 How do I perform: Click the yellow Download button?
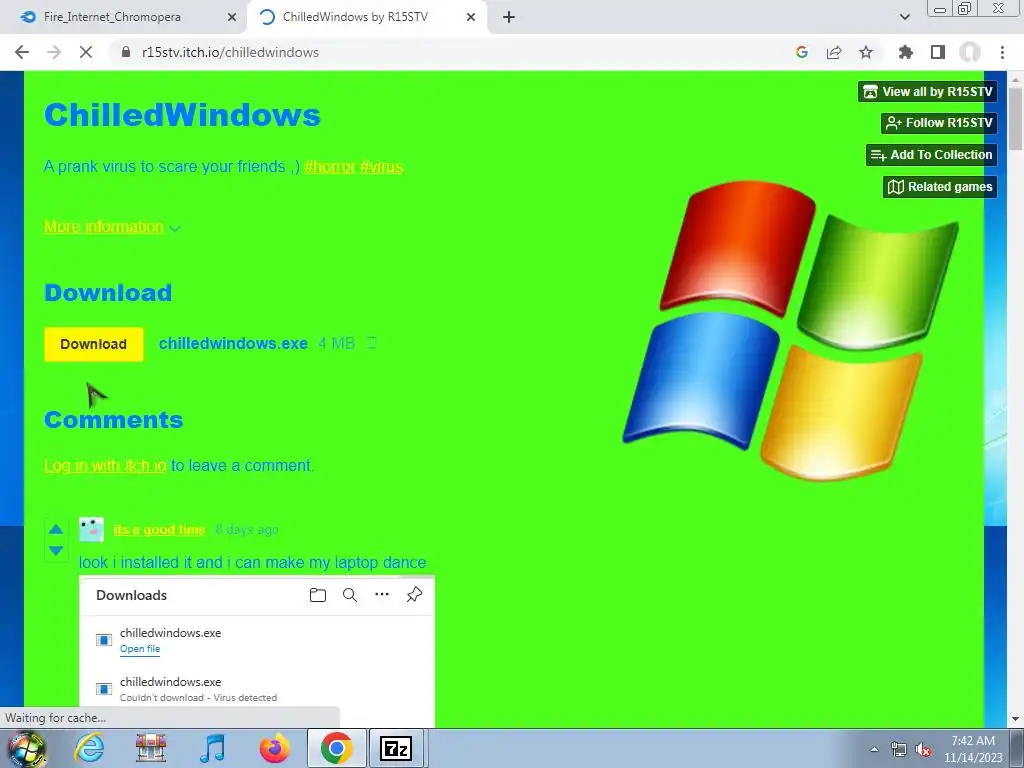[x=93, y=344]
